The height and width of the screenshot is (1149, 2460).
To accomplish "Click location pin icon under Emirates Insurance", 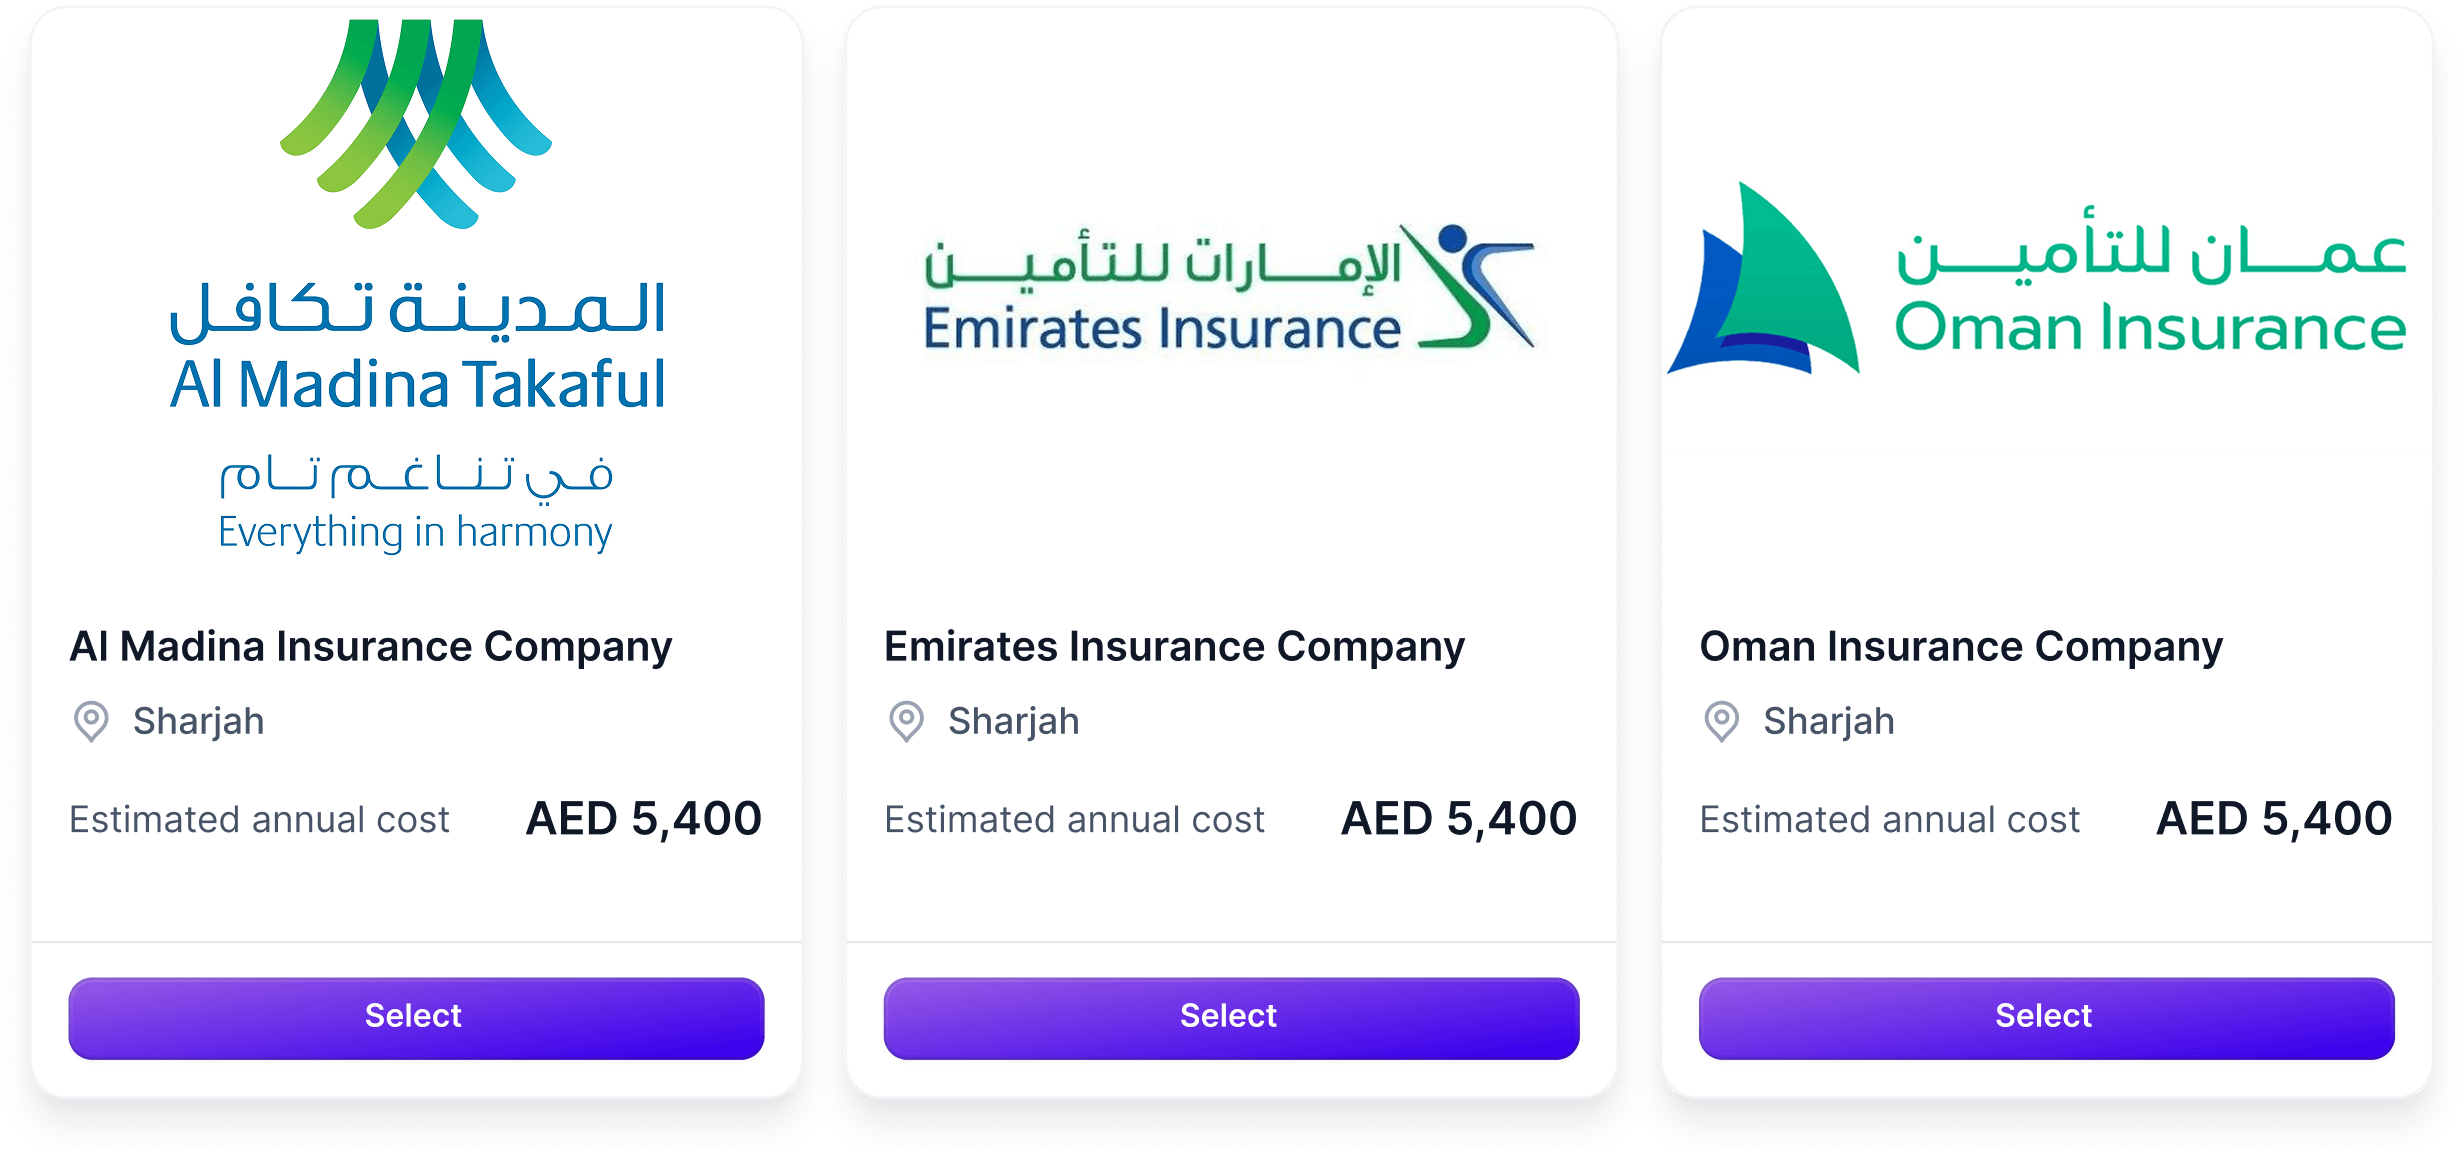I will click(x=906, y=721).
